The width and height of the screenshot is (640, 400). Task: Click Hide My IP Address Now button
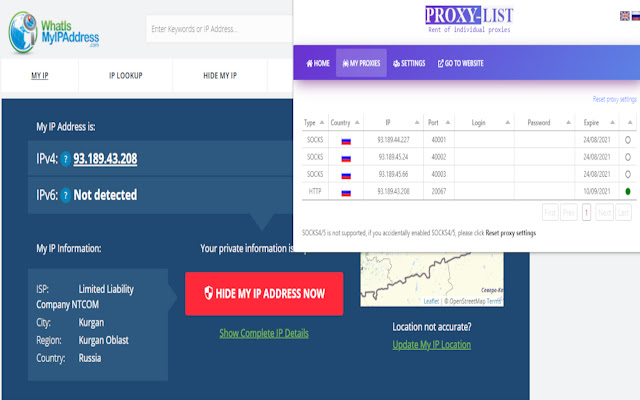pos(264,294)
